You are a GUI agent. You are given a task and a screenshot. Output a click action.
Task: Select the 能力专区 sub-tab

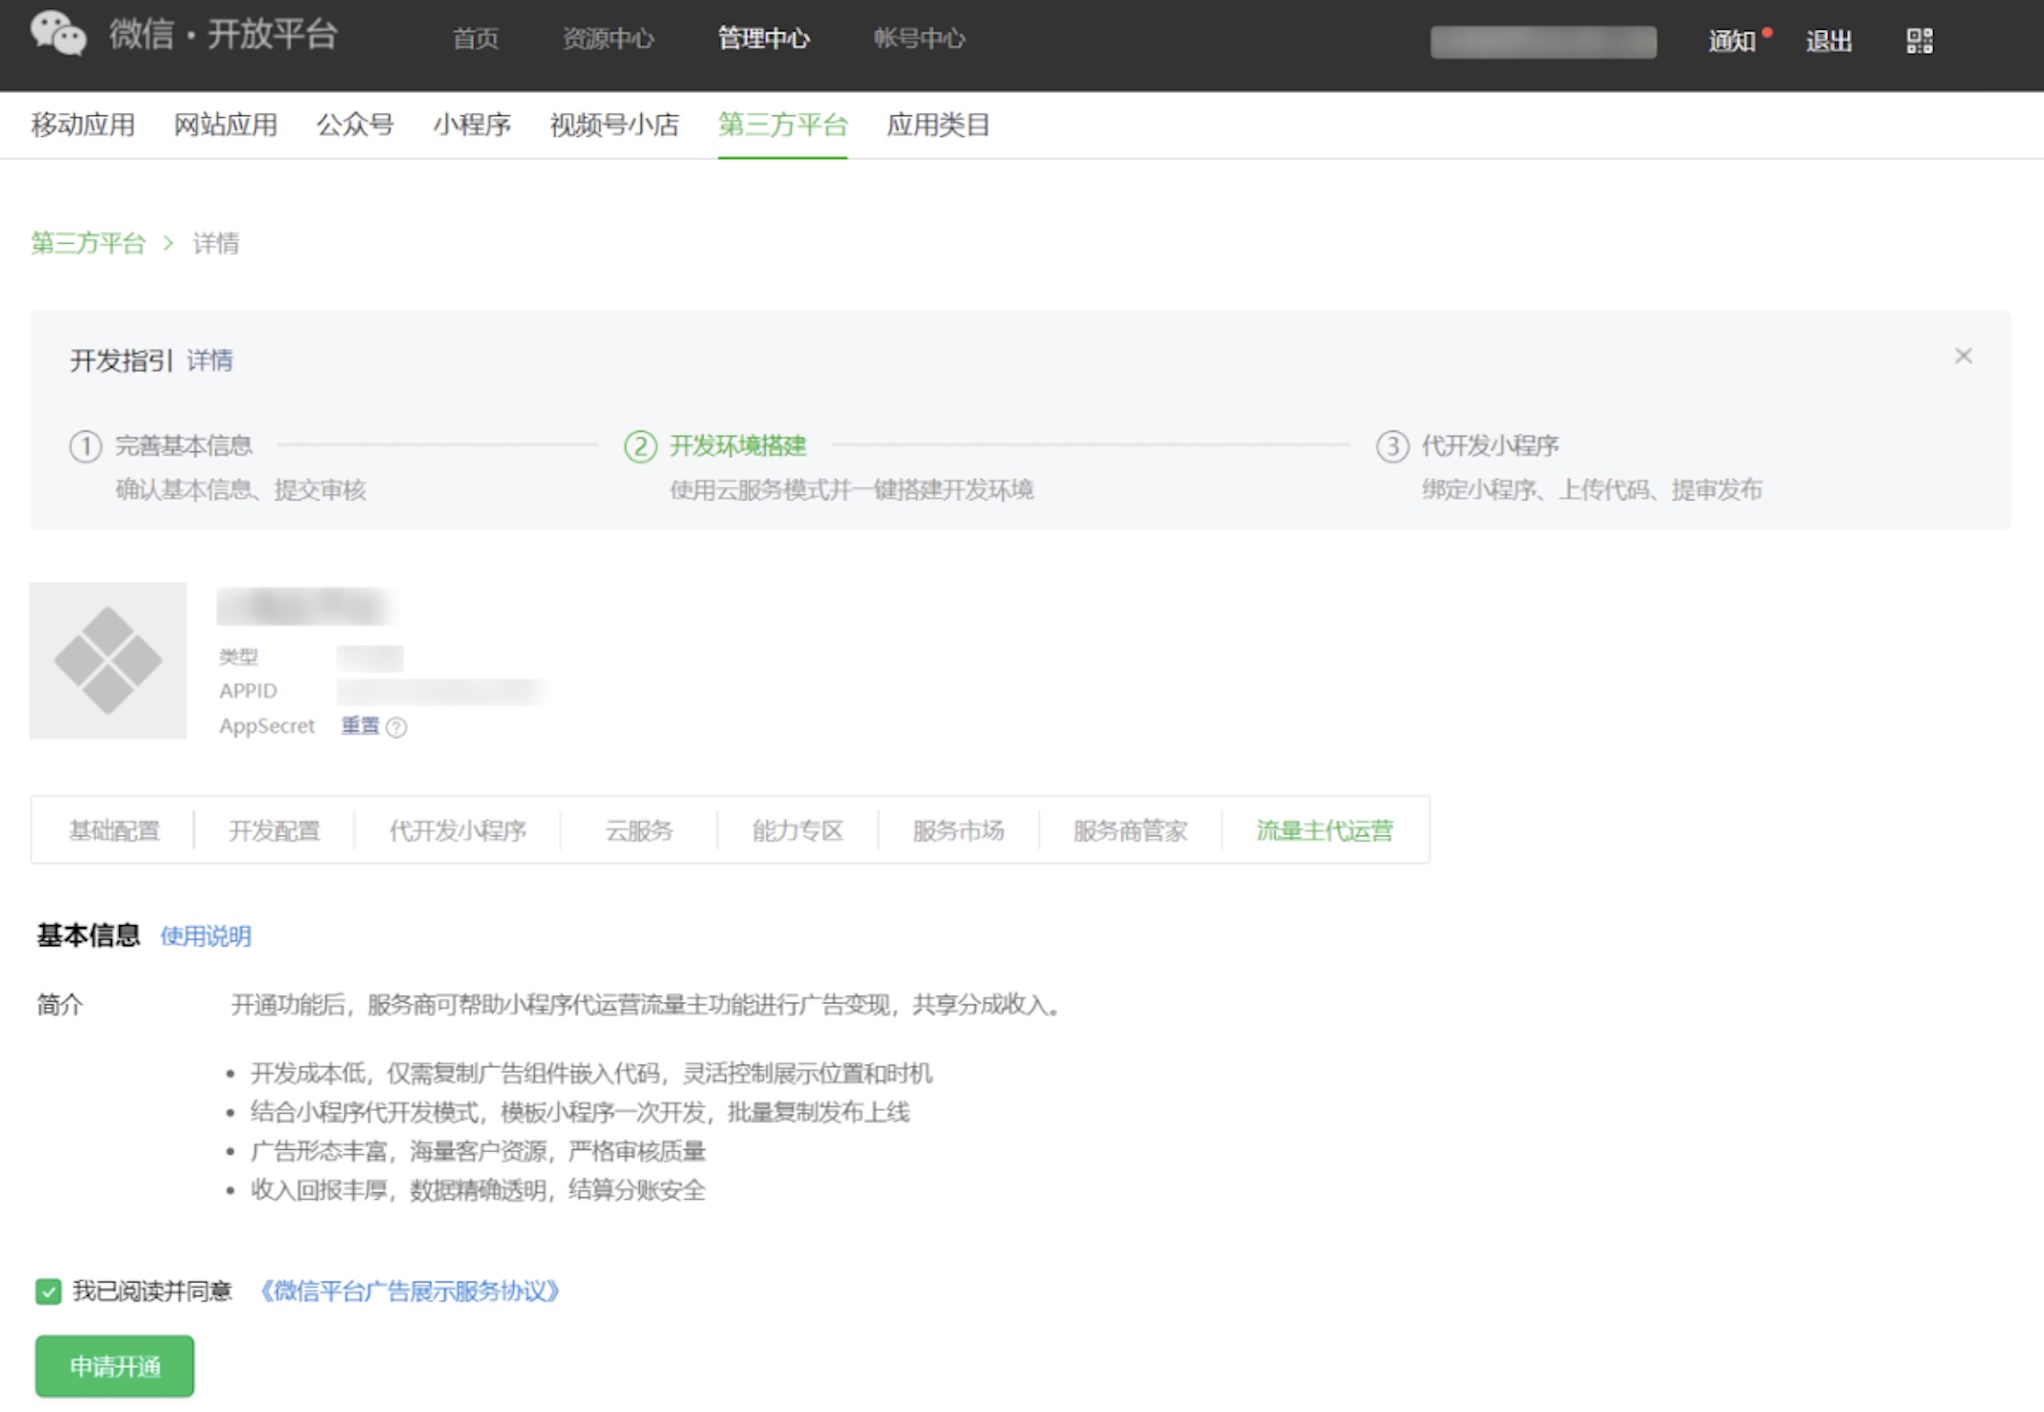(798, 830)
